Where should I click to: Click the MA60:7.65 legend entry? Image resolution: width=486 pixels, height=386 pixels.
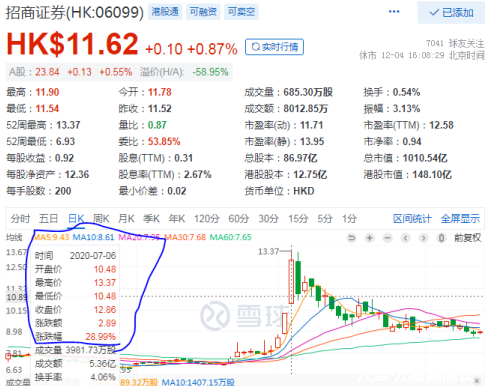[x=230, y=237]
